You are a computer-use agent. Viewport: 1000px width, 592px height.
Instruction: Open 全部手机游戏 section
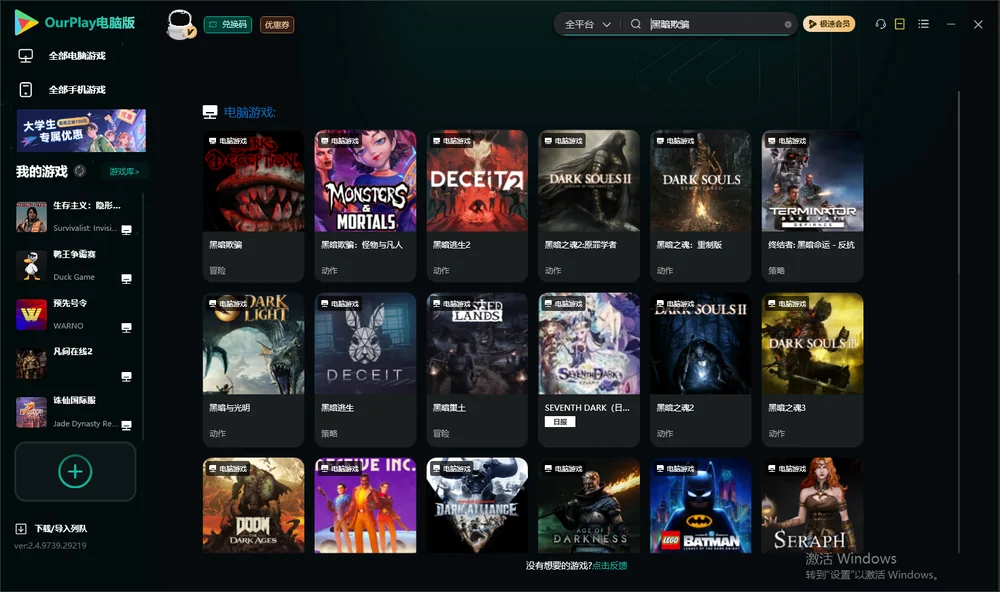[77, 90]
